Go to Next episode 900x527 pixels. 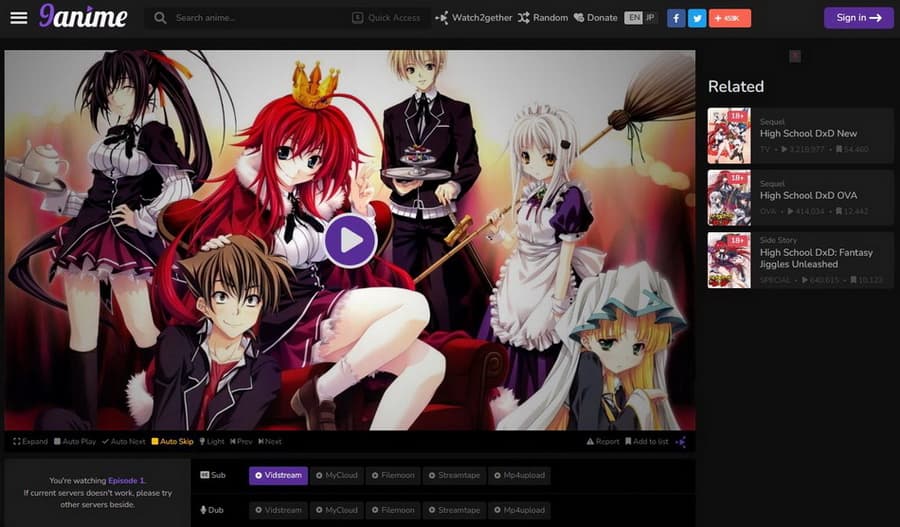tap(270, 441)
